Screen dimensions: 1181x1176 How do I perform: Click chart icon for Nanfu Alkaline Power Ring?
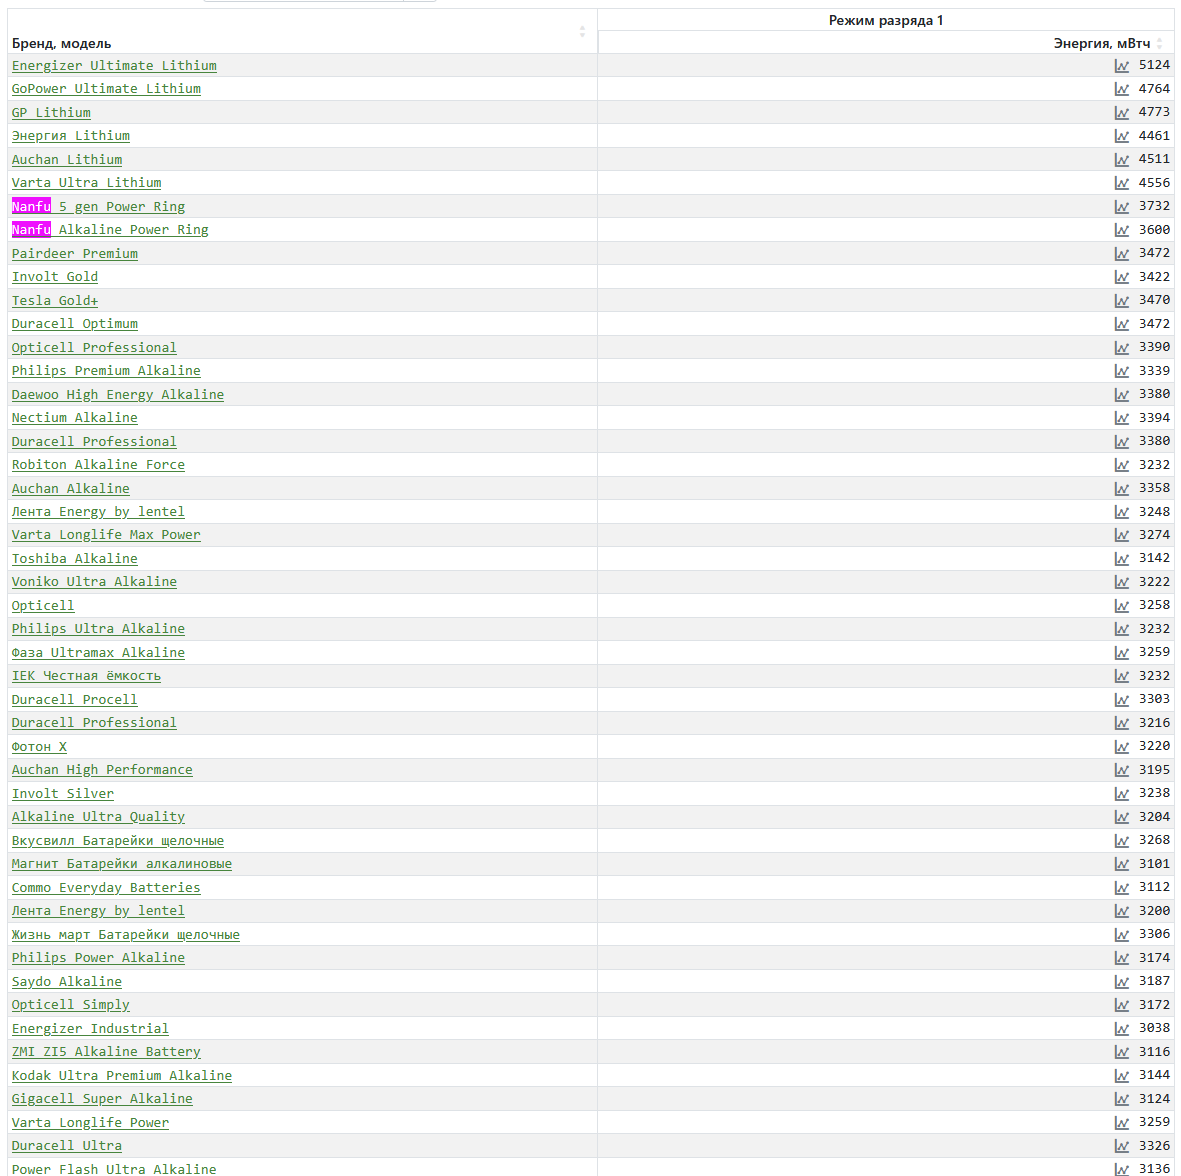(x=1121, y=230)
